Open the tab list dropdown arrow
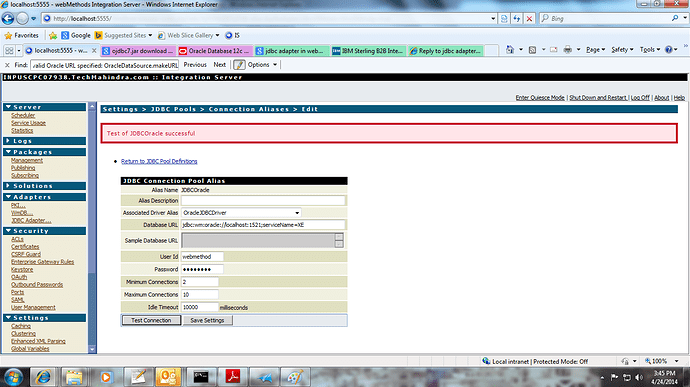Screen dimensions: 690x387 pyautogui.click(x=19, y=51)
